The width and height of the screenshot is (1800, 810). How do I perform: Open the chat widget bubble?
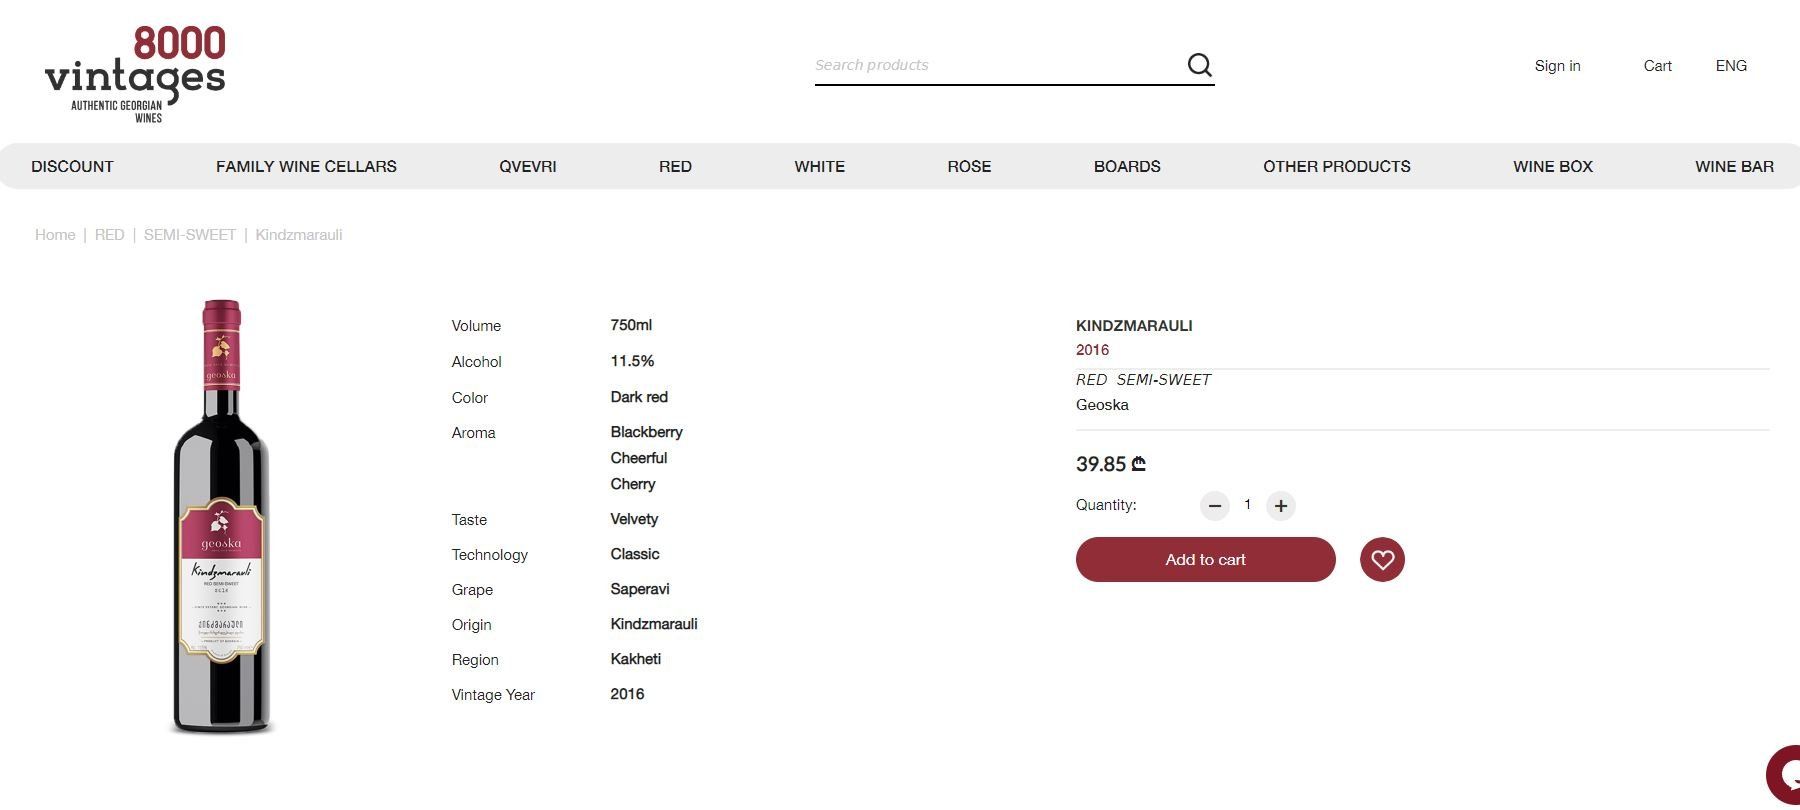click(1784, 775)
